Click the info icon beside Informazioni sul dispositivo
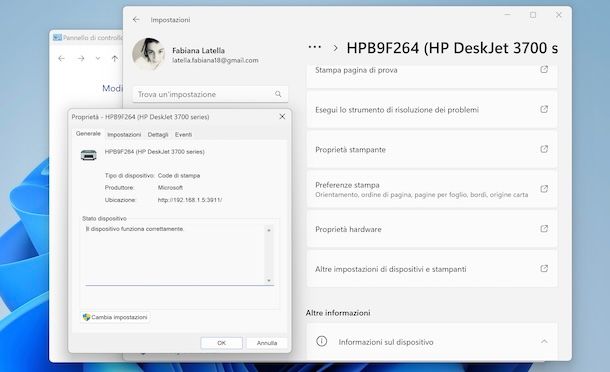Viewport: 610px width, 372px height. click(x=321, y=341)
